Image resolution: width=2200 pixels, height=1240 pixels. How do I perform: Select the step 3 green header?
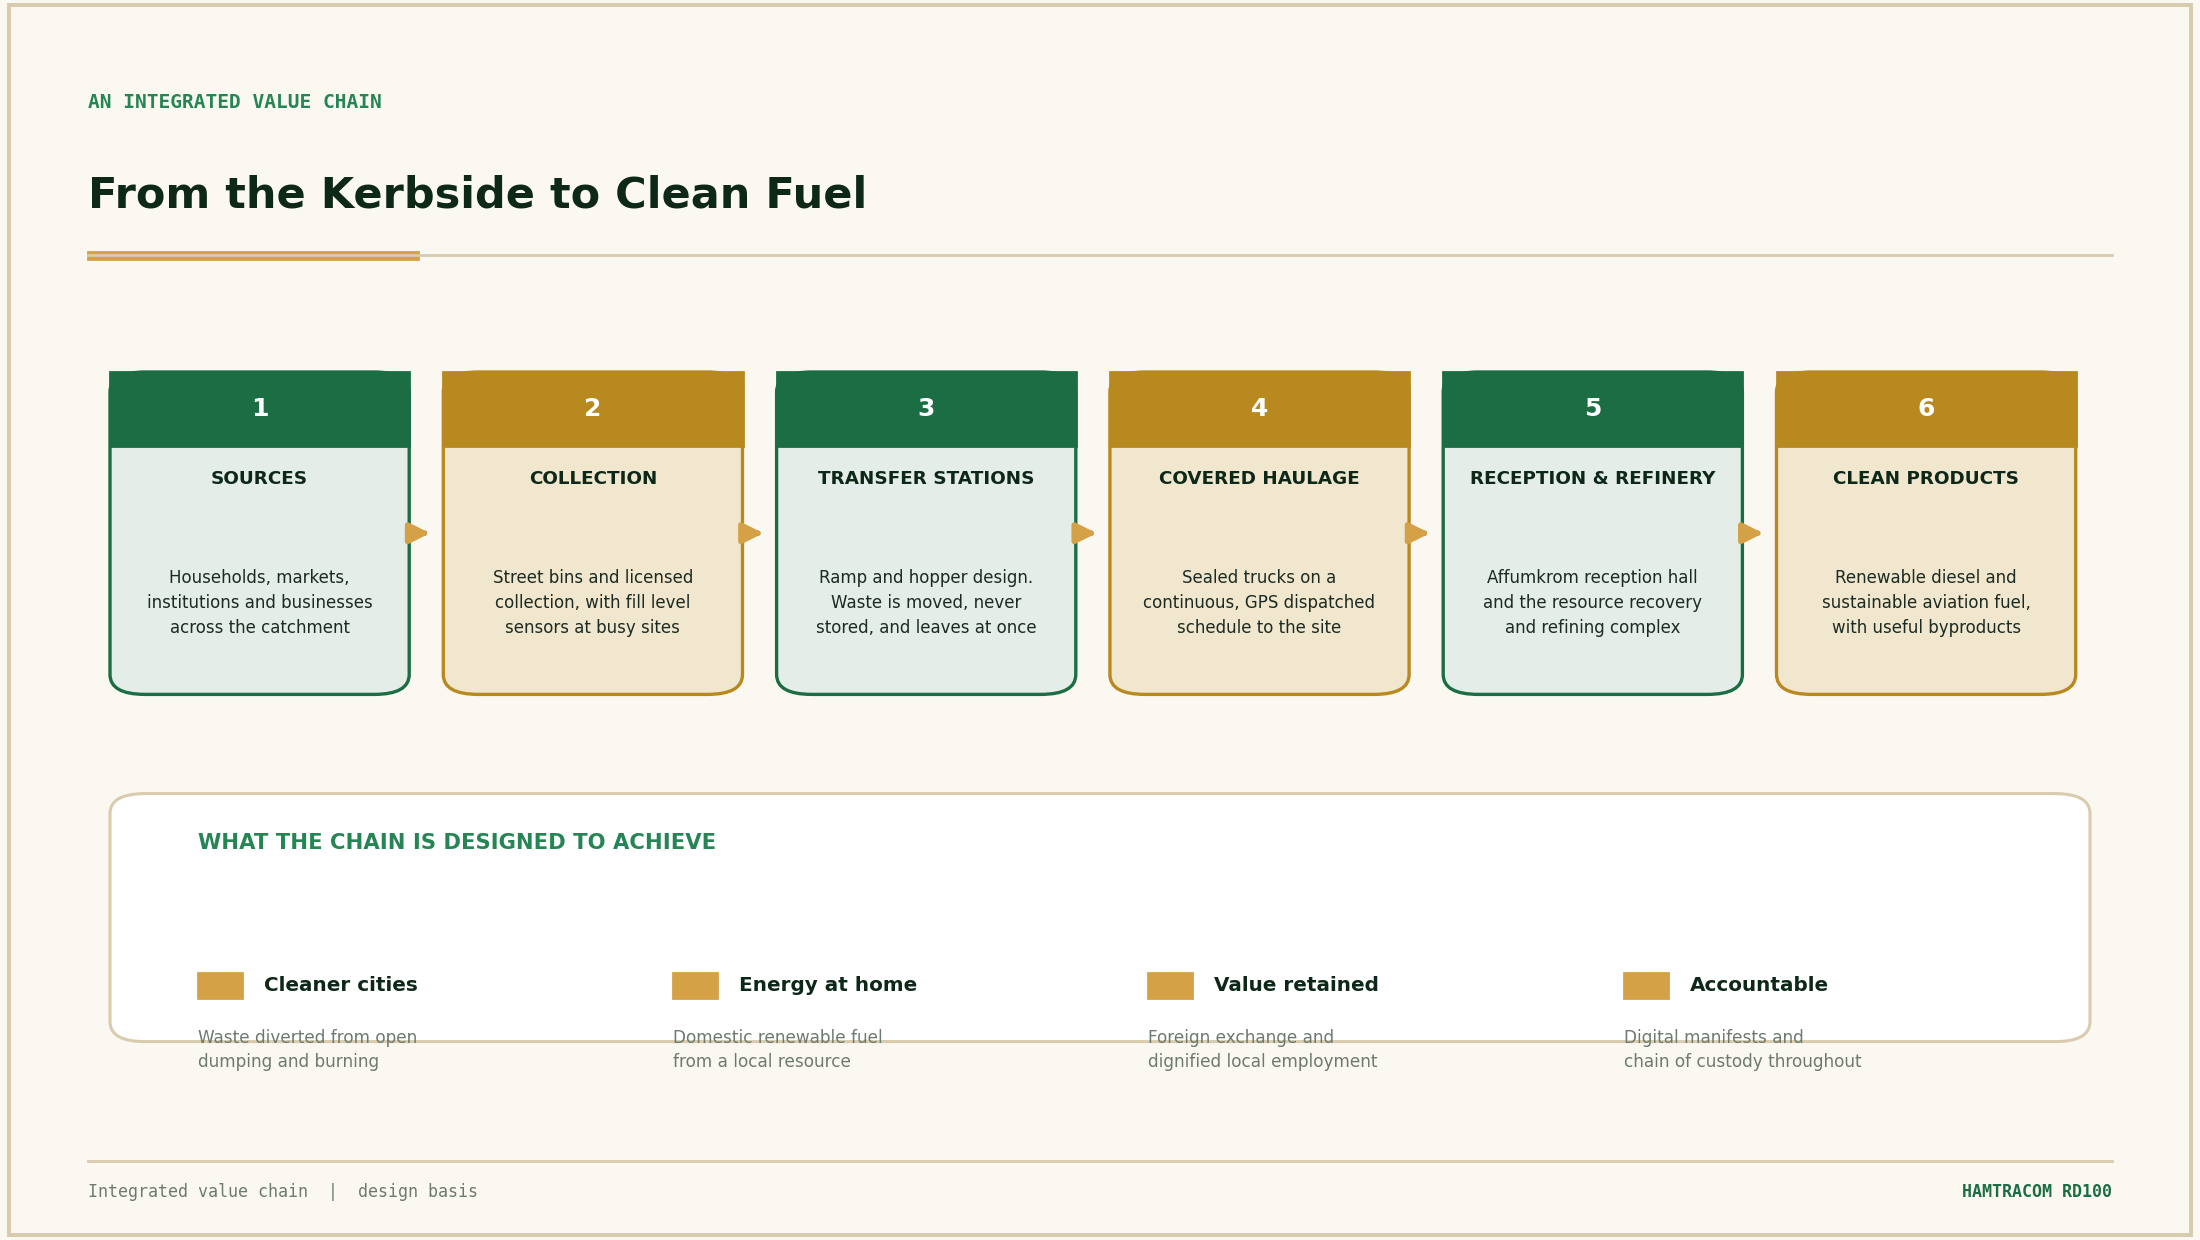pos(926,409)
